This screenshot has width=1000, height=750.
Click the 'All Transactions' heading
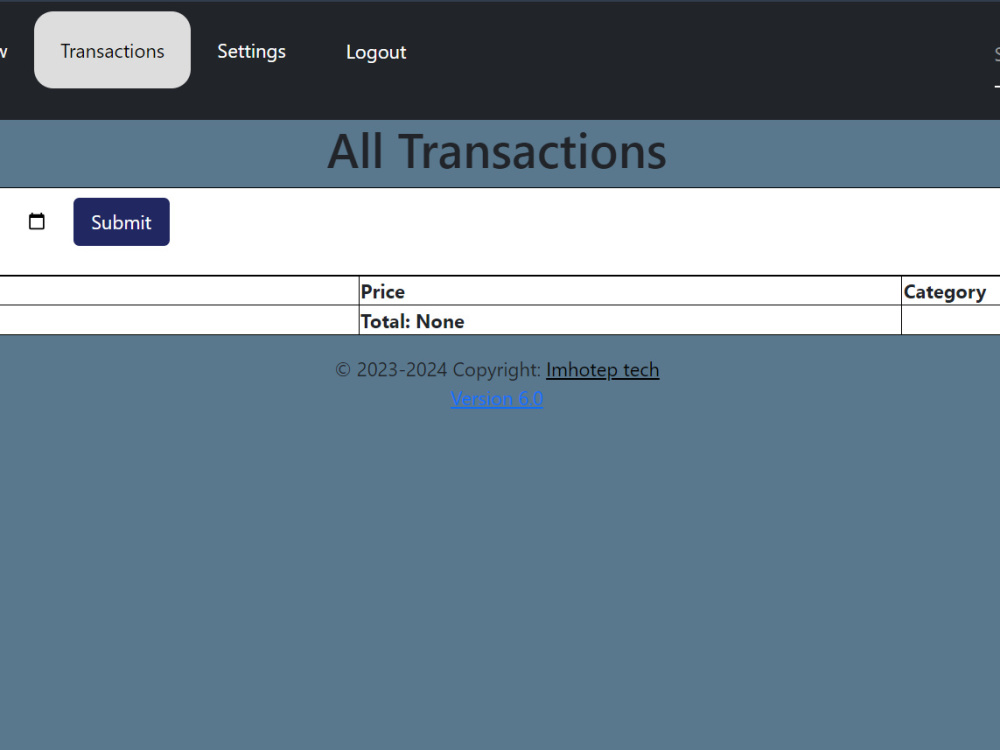point(497,152)
